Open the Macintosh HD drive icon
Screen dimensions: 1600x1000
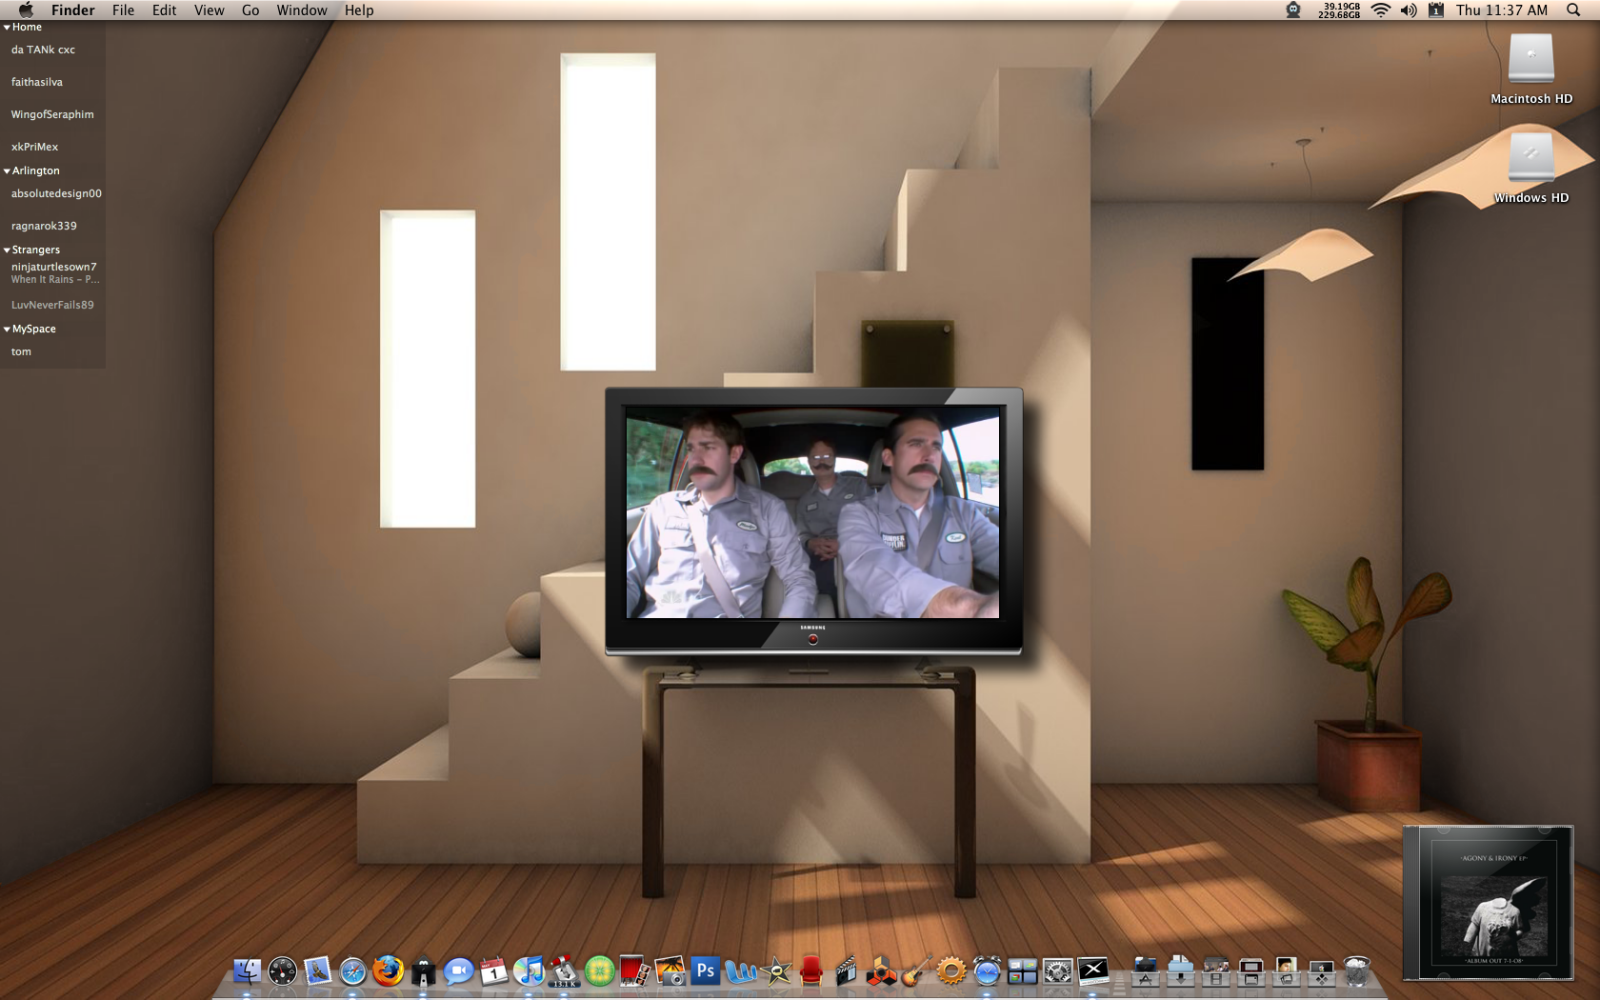coord(1531,58)
